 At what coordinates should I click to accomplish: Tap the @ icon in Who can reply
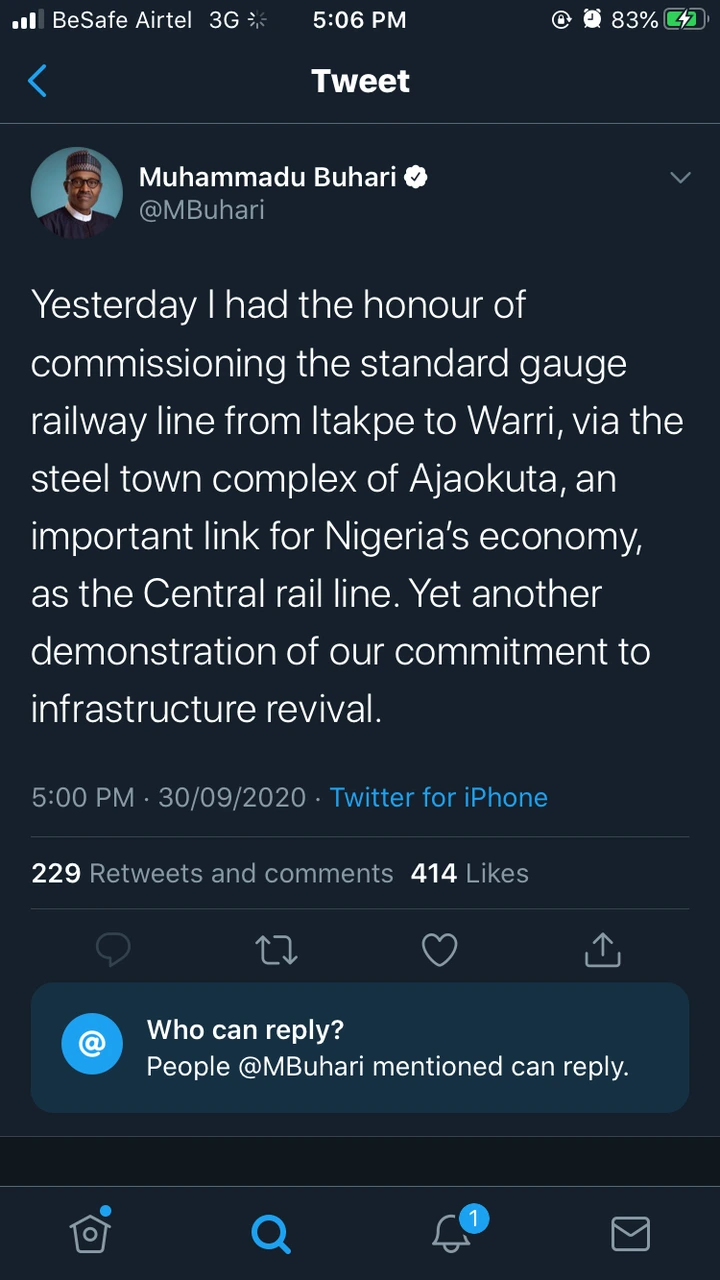point(92,1045)
